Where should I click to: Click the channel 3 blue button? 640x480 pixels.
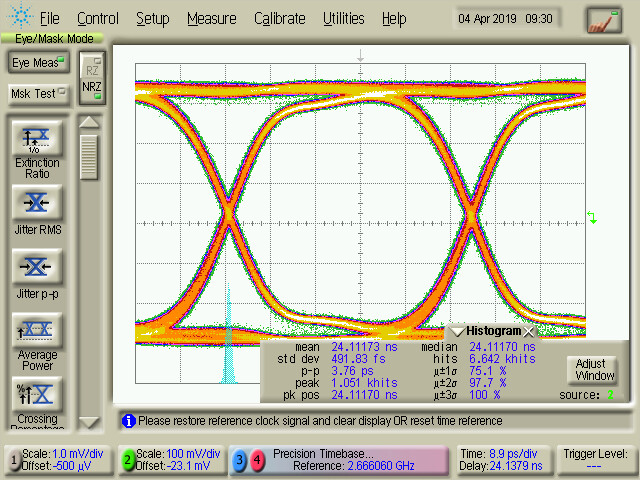(240, 460)
